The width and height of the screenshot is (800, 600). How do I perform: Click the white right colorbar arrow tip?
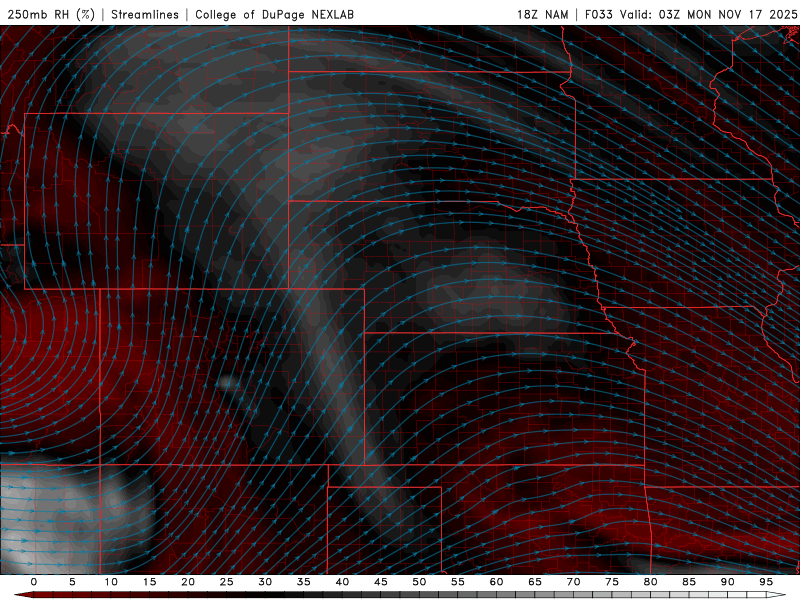click(777, 595)
